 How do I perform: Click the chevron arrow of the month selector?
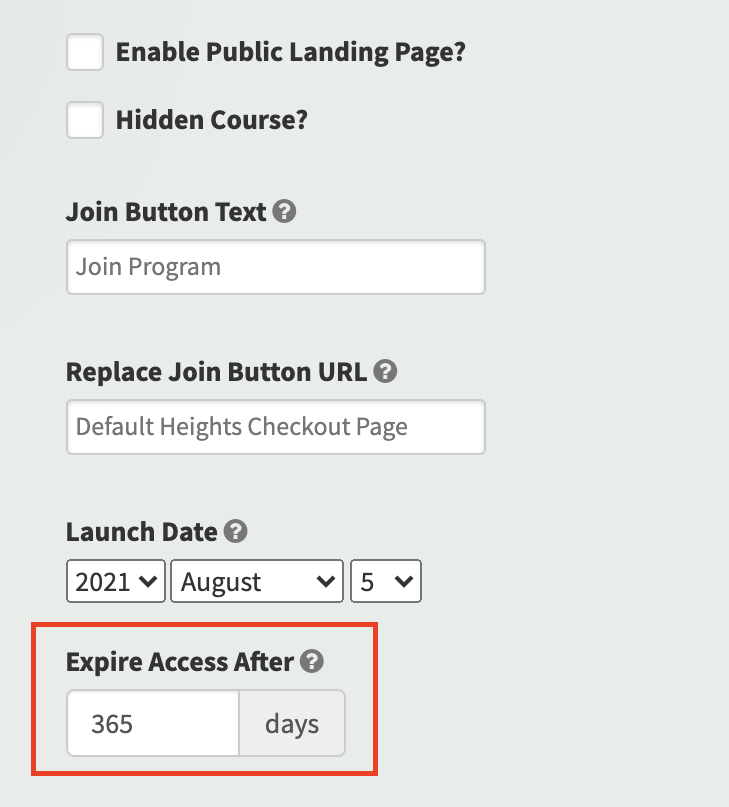pyautogui.click(x=326, y=582)
